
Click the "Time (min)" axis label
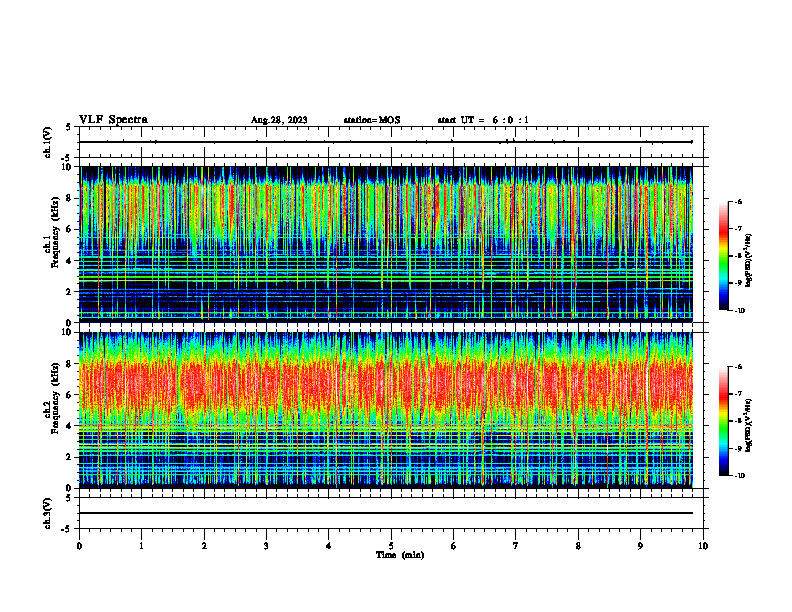400,555
